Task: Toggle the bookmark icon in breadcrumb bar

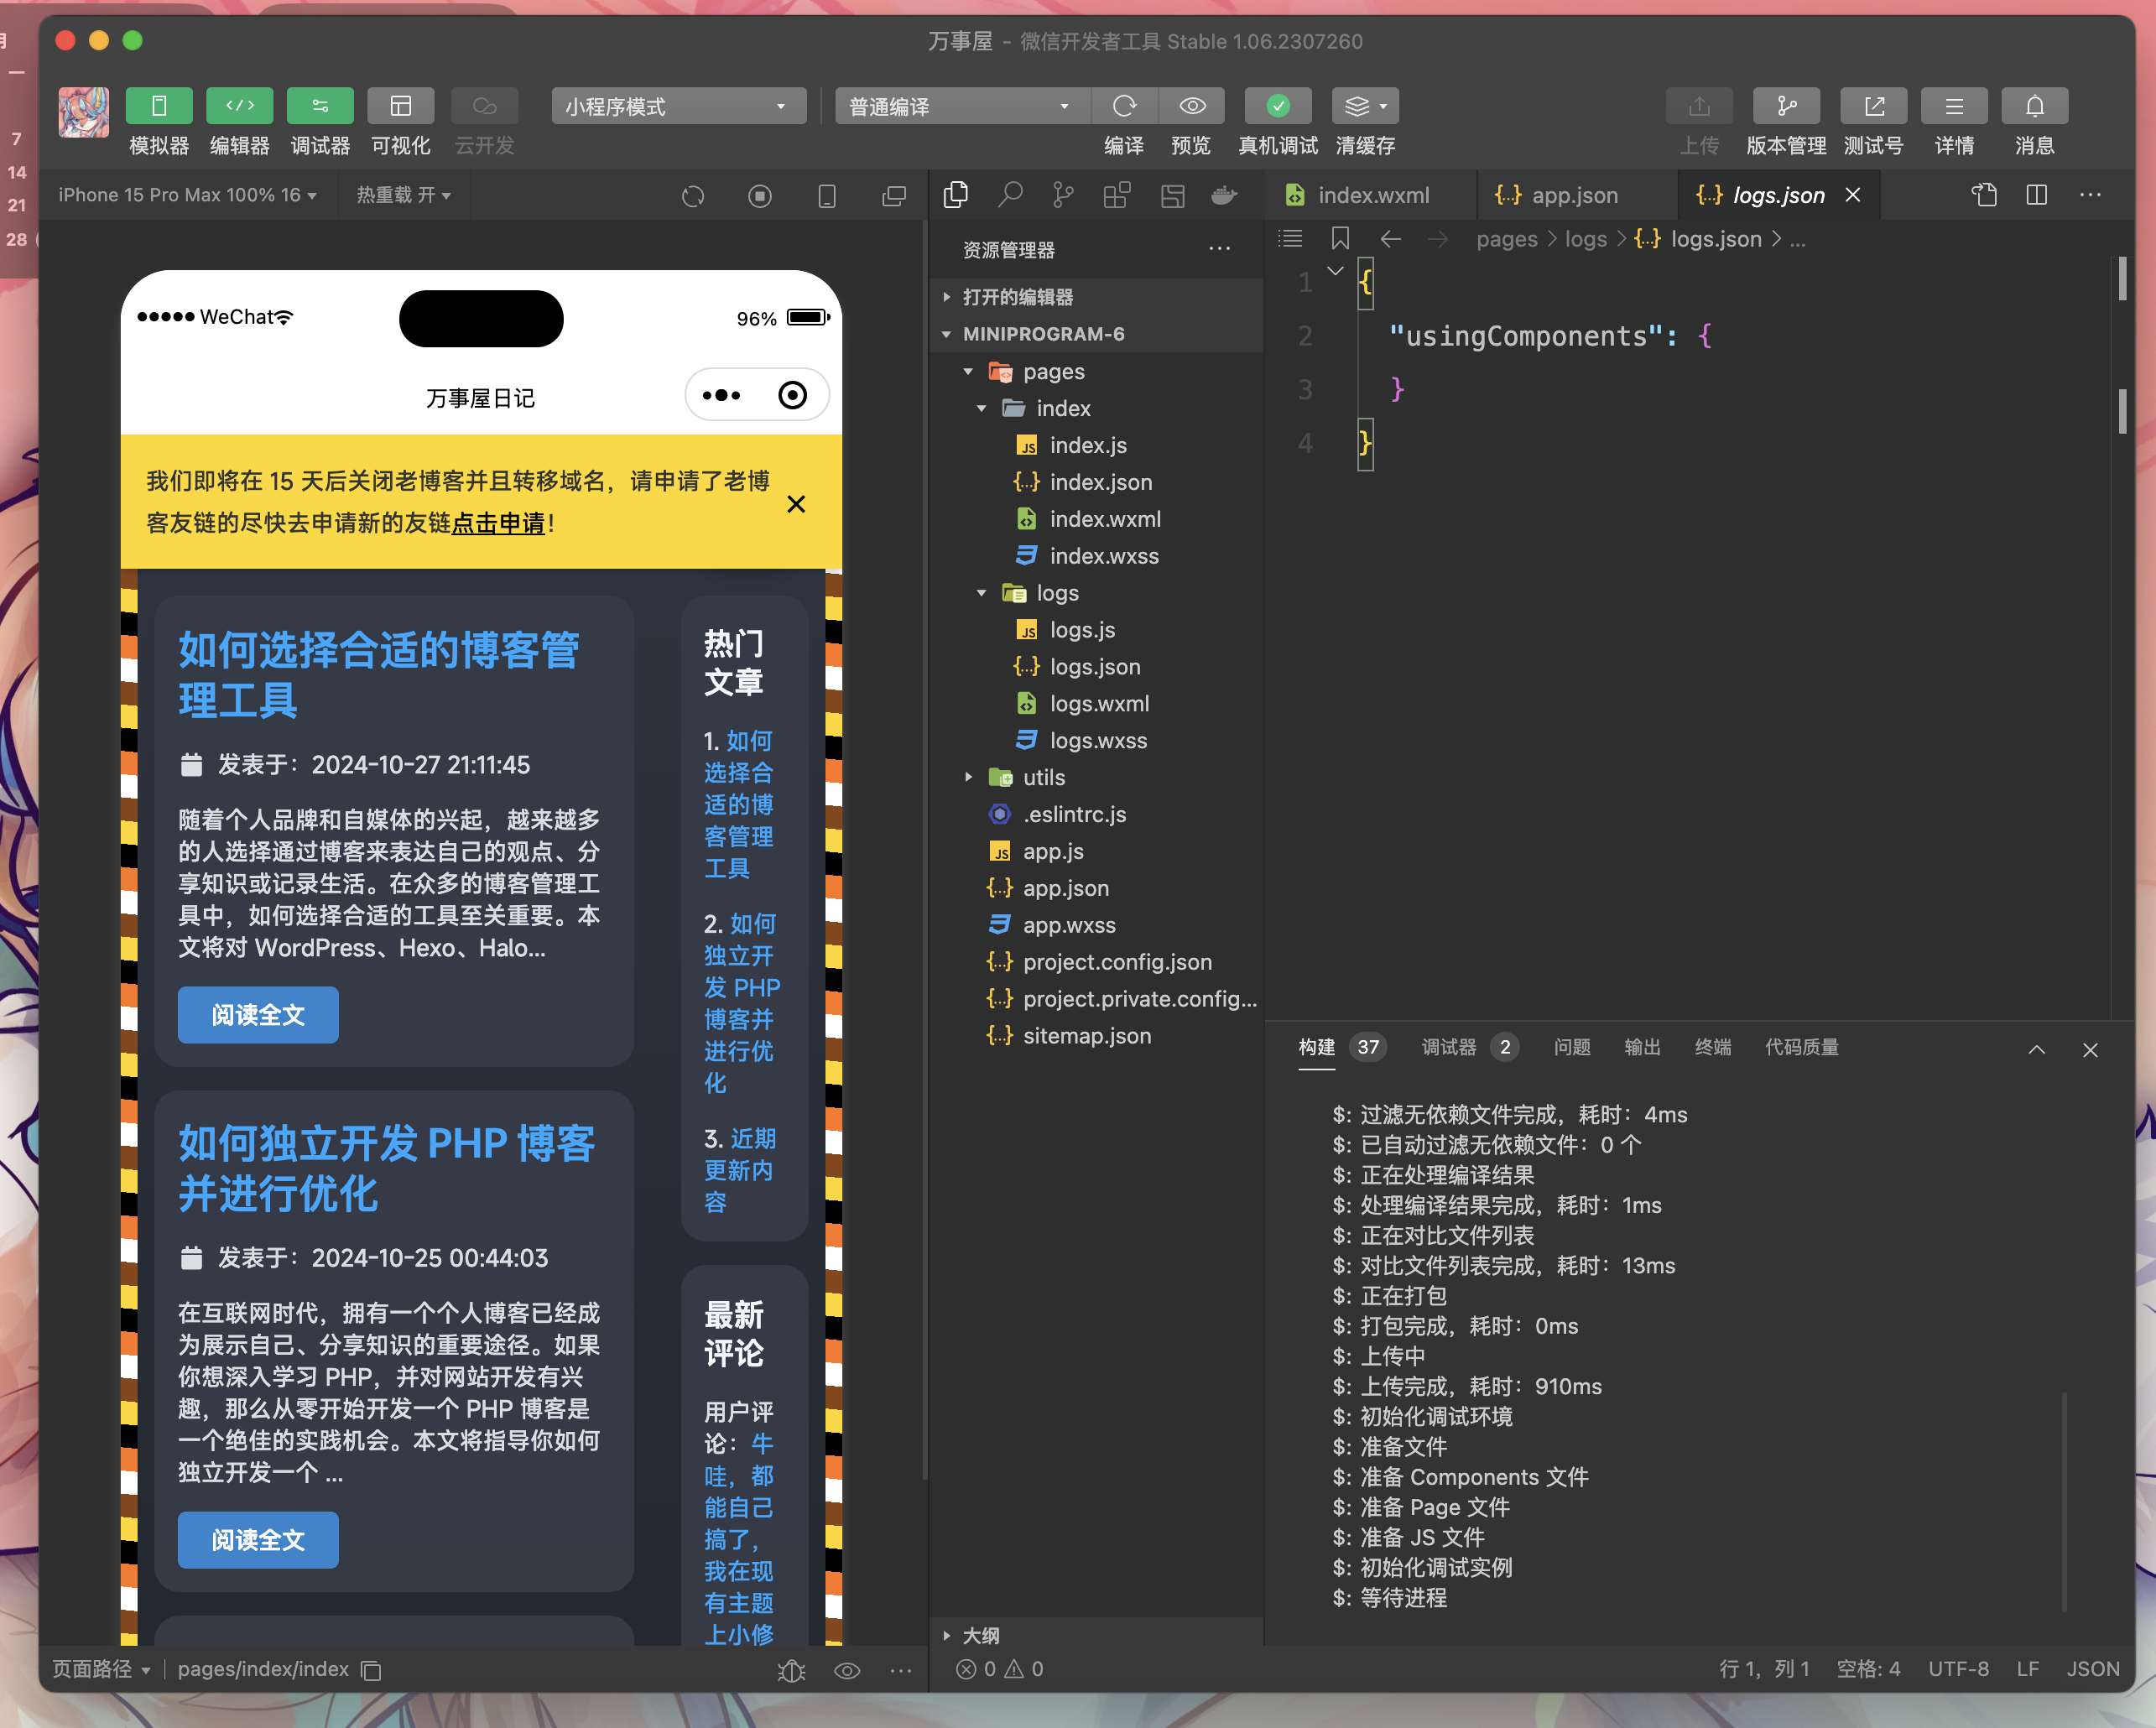Action: point(1340,239)
